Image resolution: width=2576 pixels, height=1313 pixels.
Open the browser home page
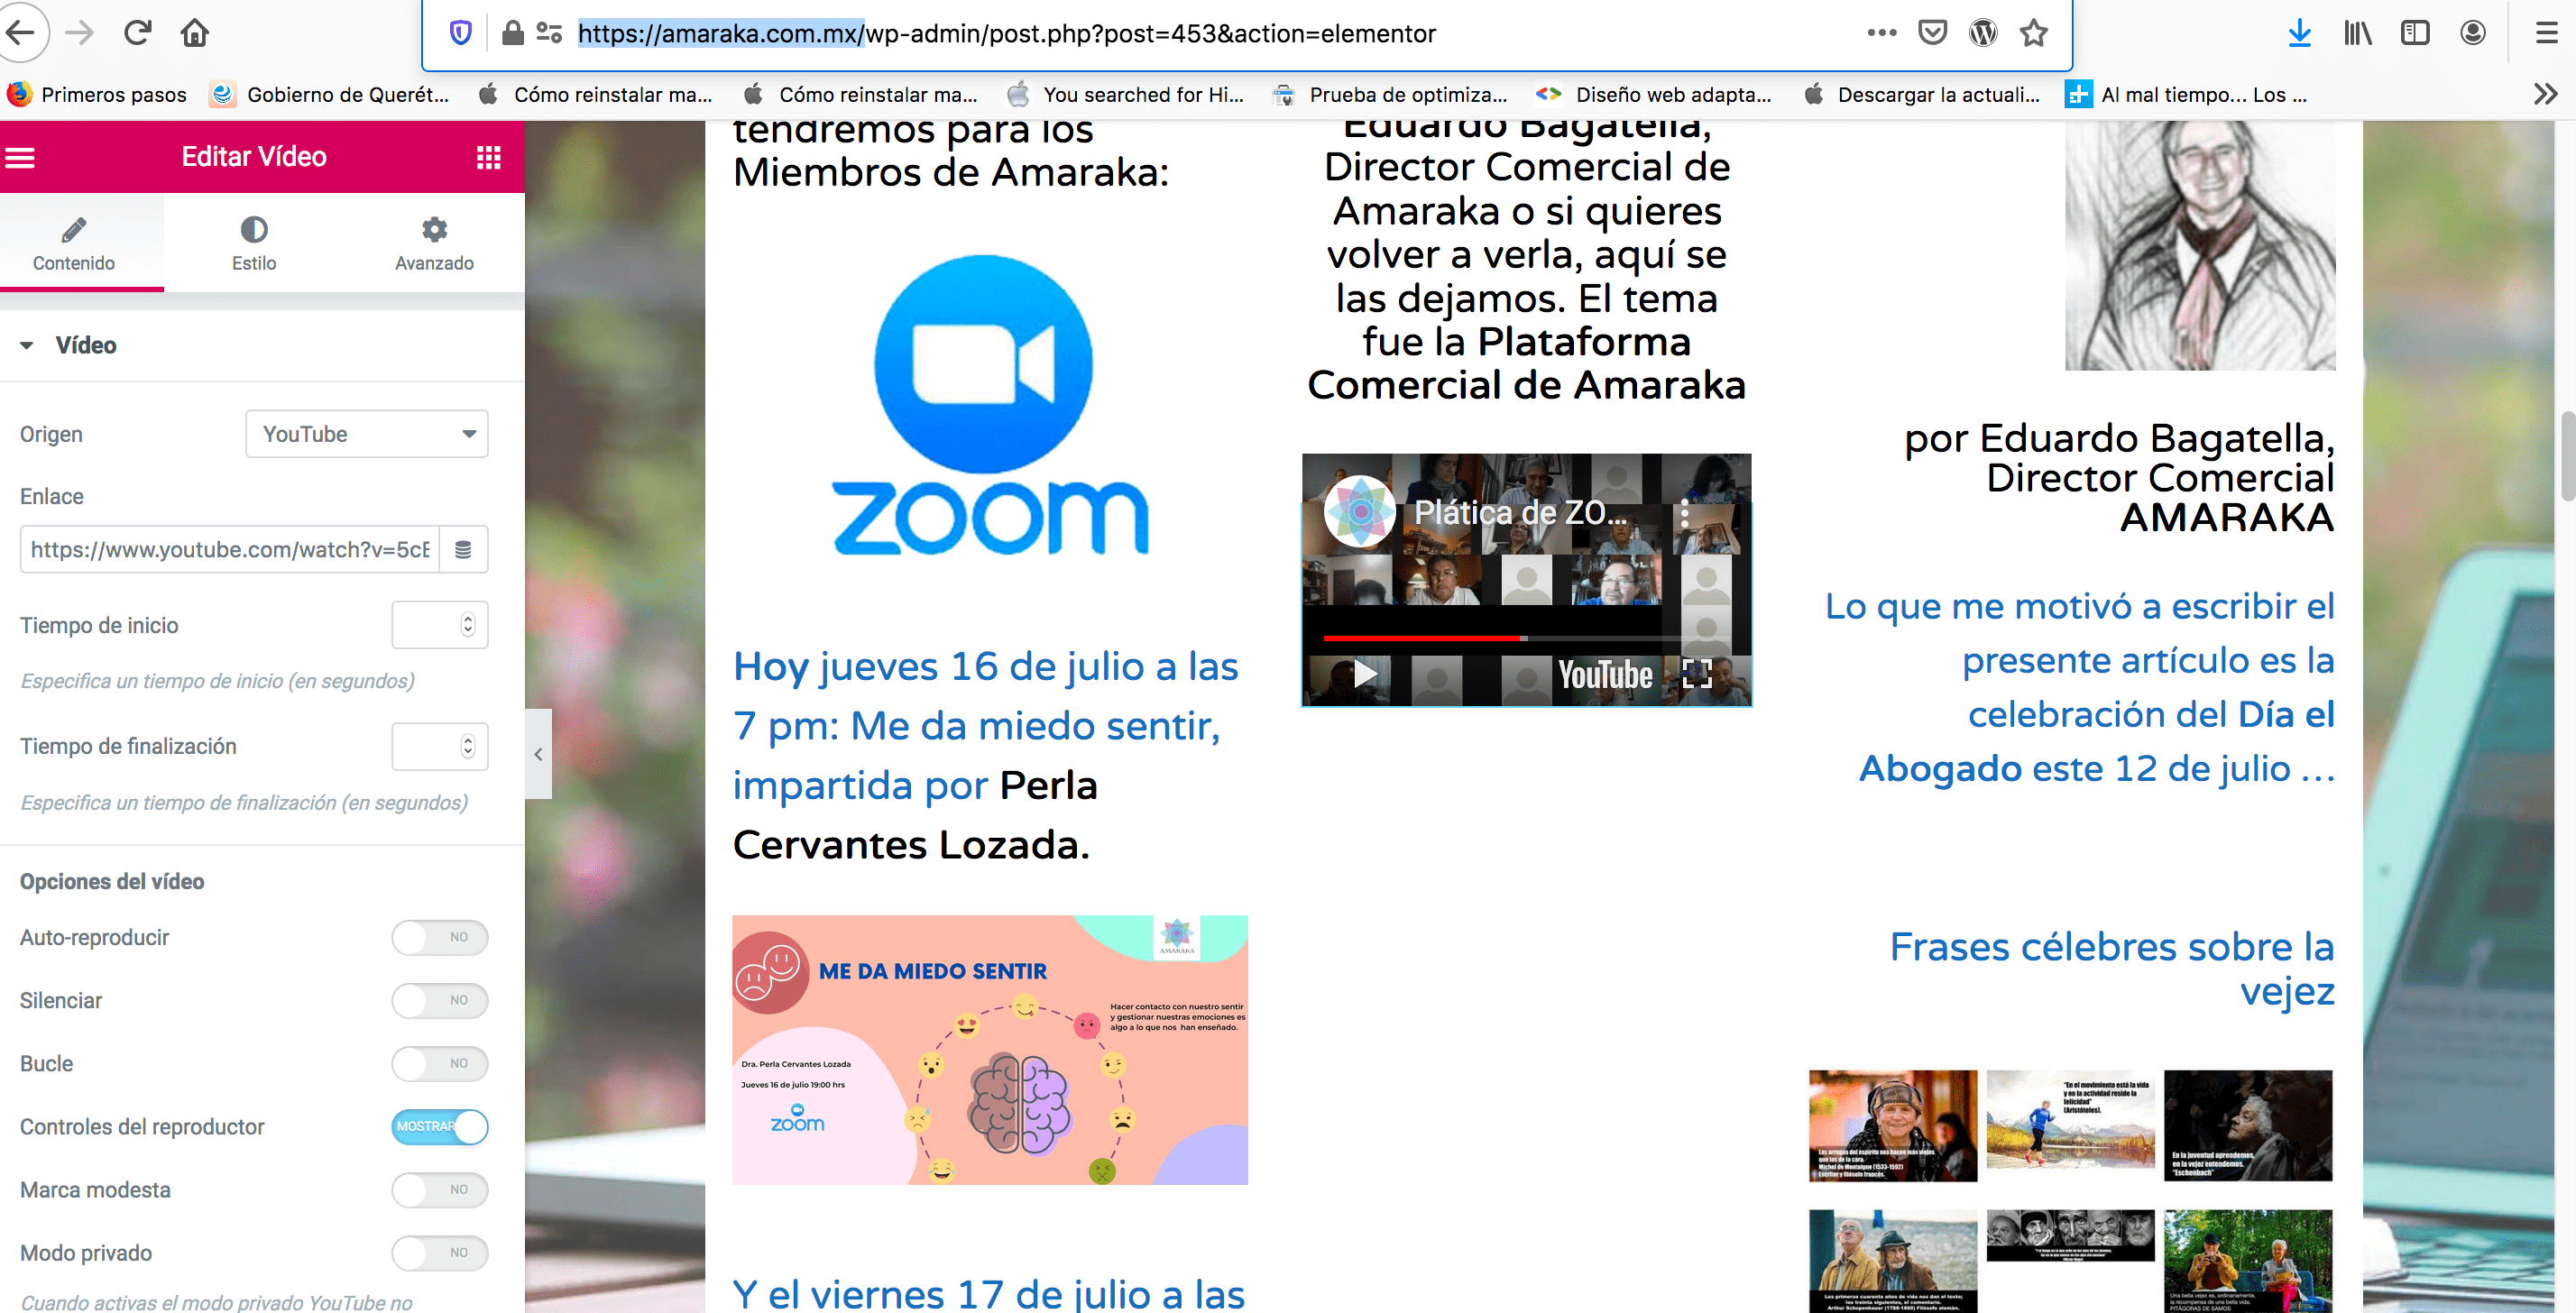pyautogui.click(x=194, y=33)
